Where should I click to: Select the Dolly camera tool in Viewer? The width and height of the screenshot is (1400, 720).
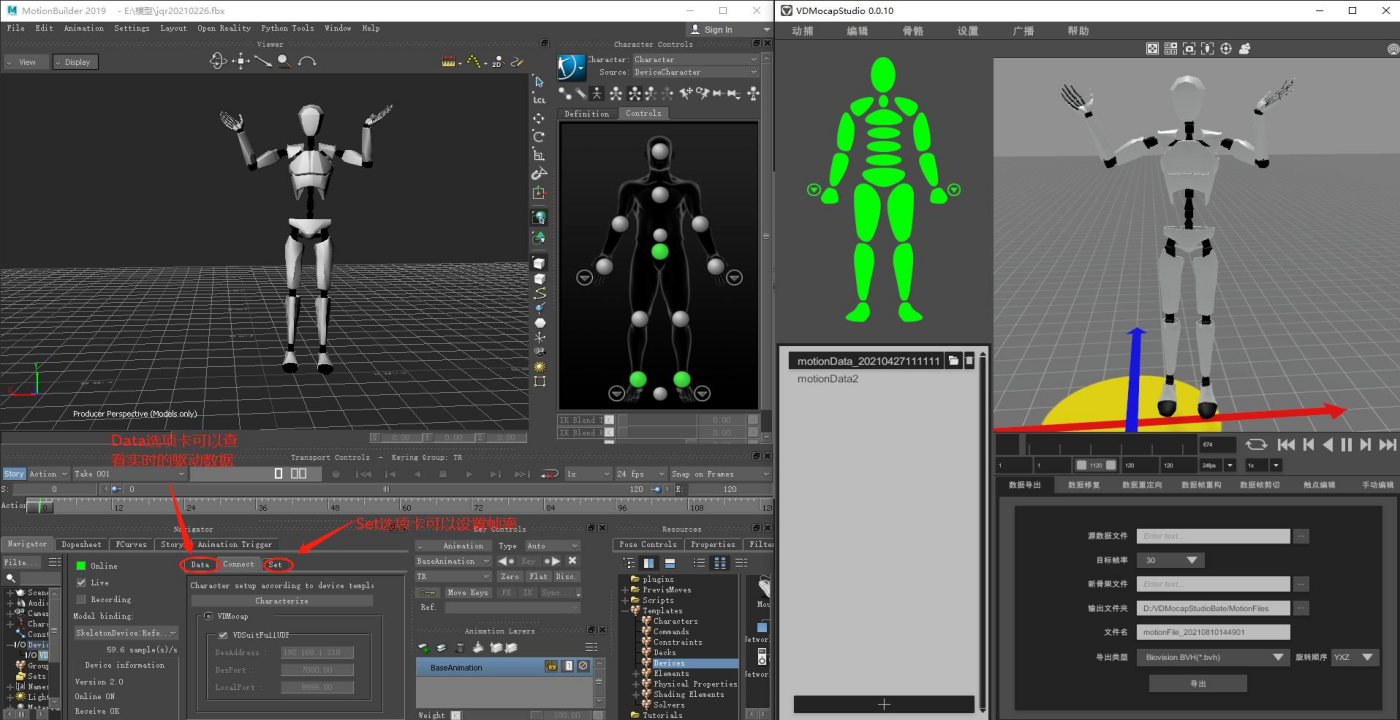pyautogui.click(x=263, y=61)
